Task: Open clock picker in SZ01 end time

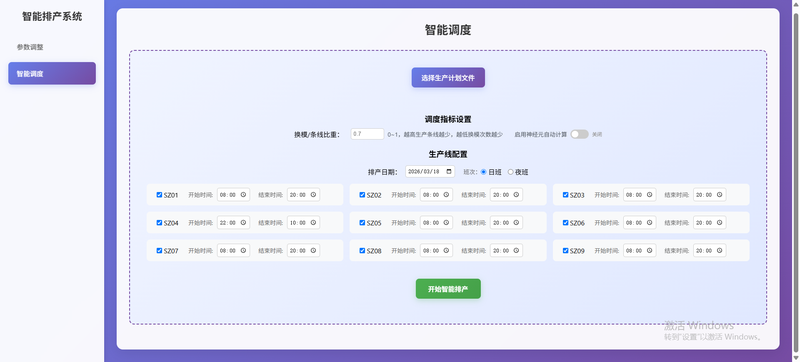Action: (313, 195)
